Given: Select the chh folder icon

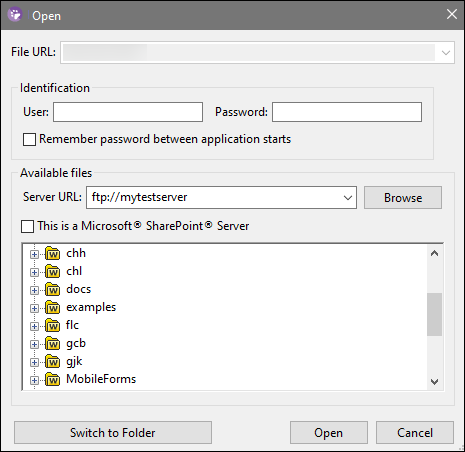Looking at the screenshot, I should [x=52, y=253].
